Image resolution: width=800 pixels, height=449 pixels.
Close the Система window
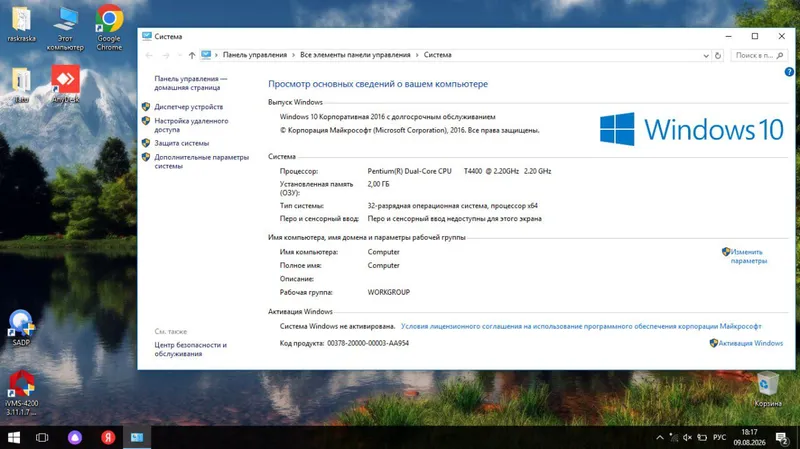(x=782, y=36)
